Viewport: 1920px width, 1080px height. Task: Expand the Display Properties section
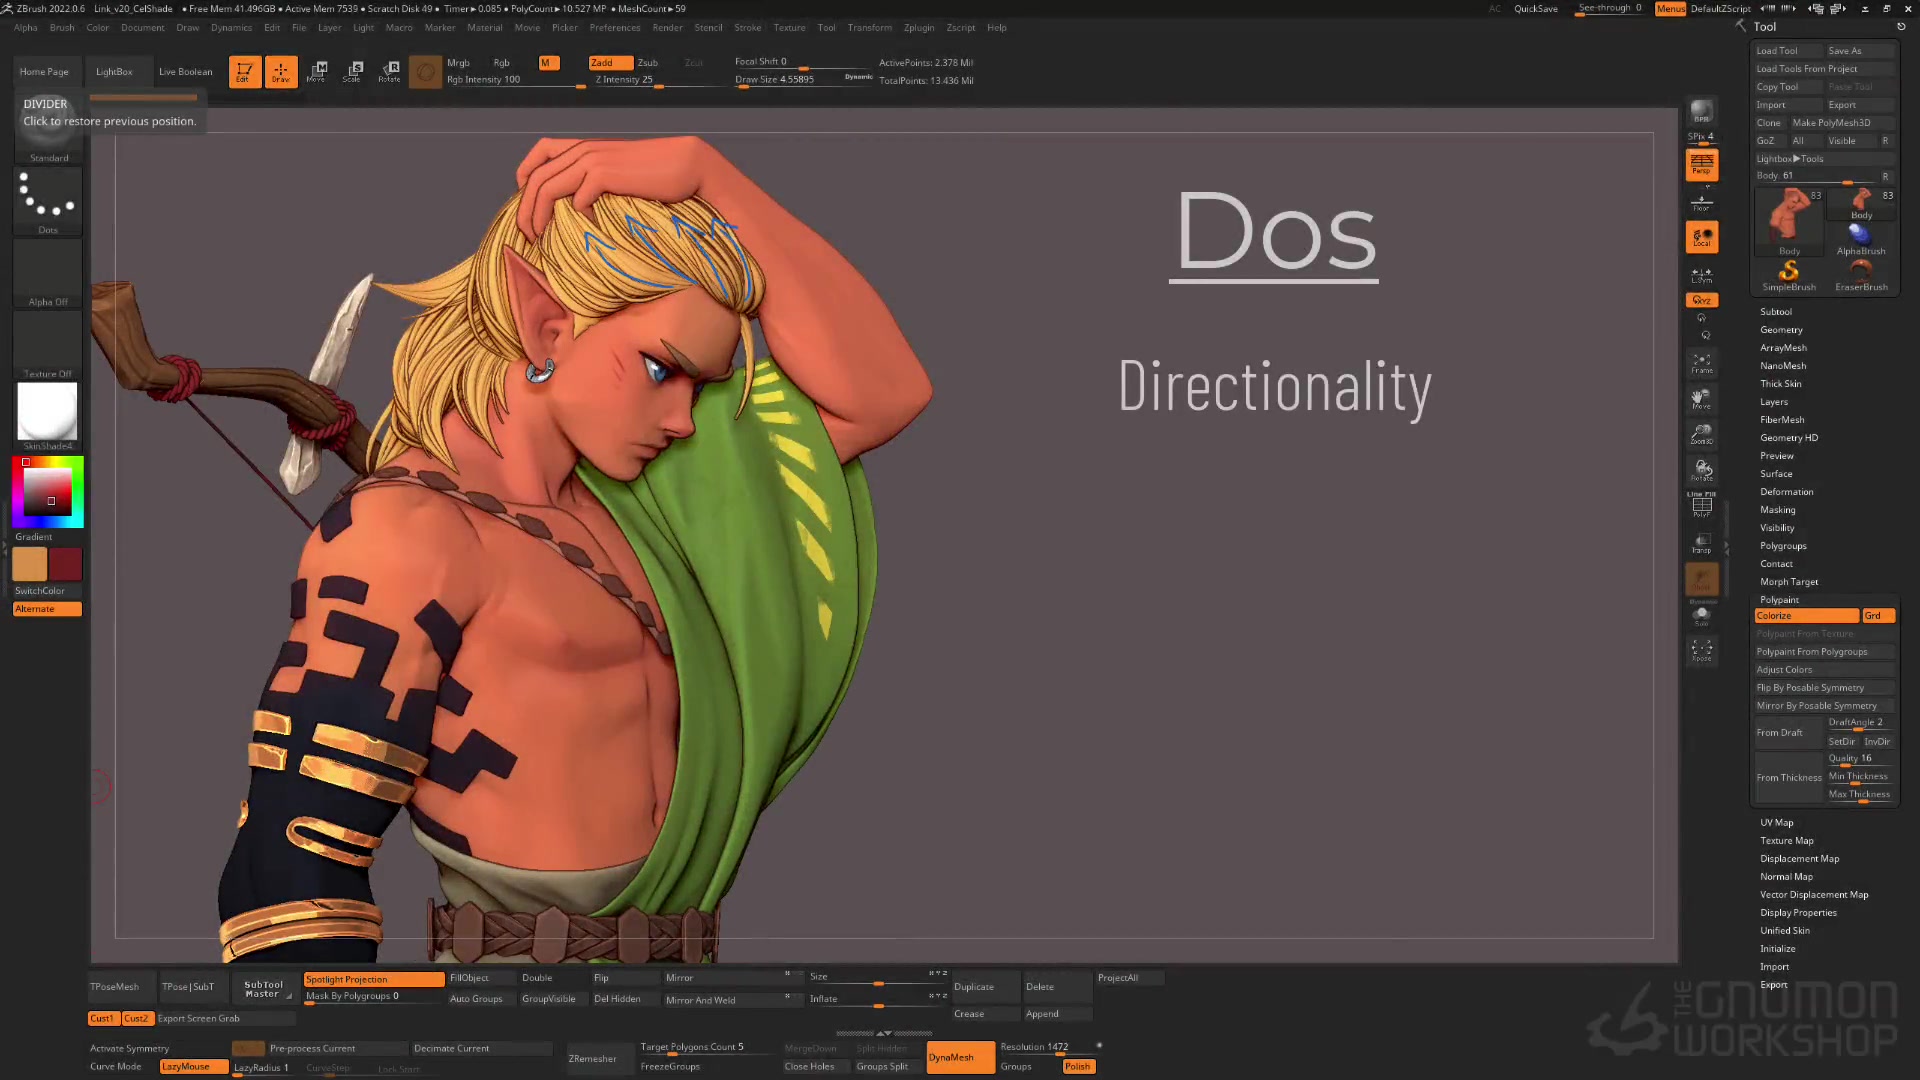[1798, 913]
